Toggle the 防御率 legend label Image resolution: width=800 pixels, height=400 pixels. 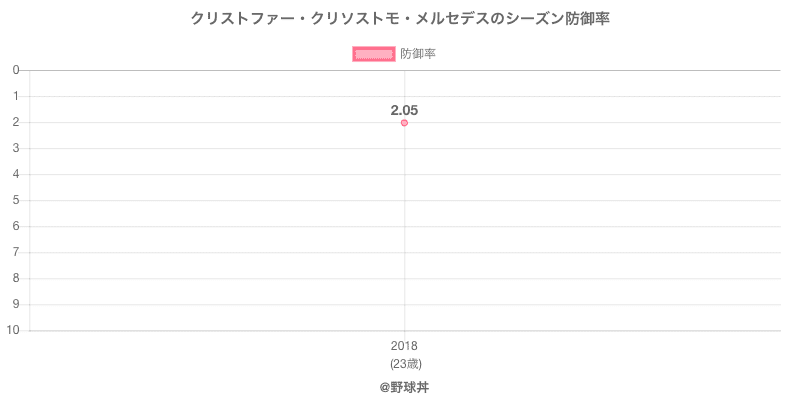417,54
